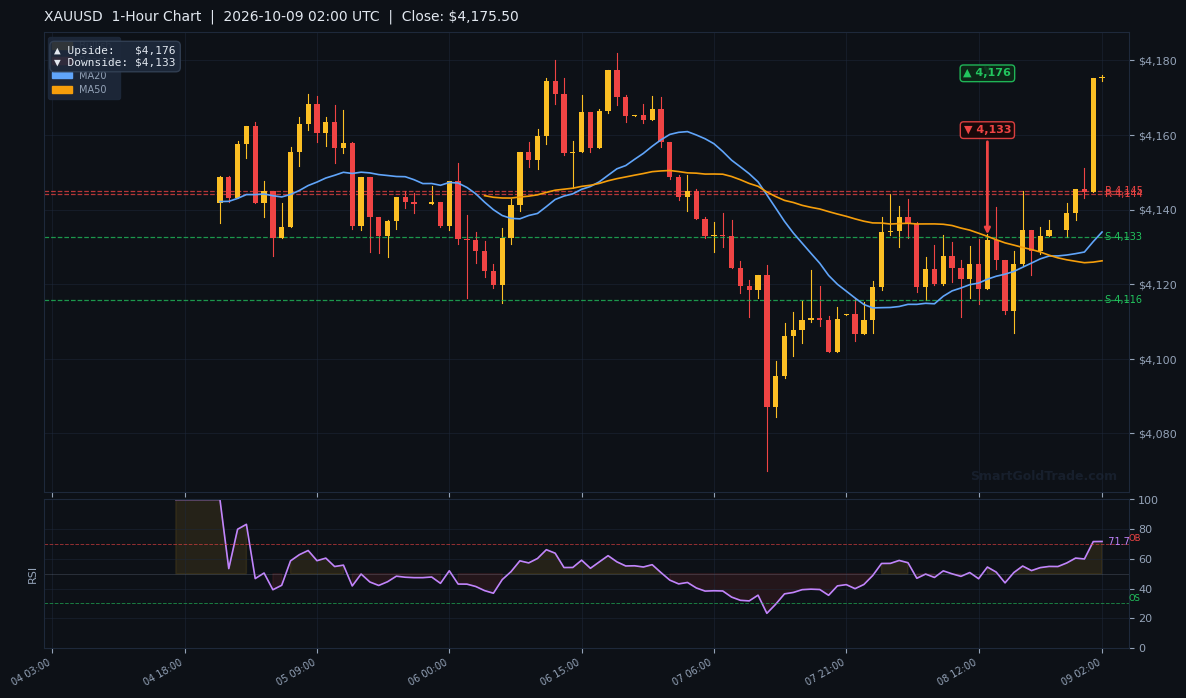Click the 06 15:00 time axis label

561,671
